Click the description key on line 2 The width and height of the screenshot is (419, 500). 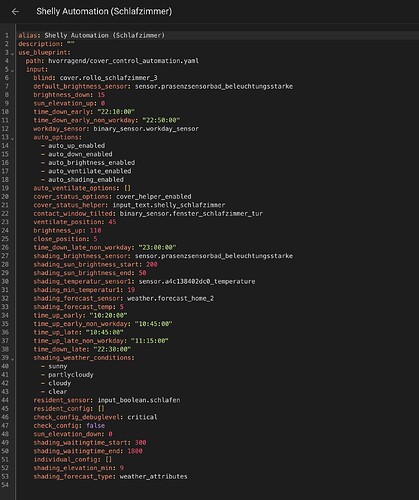(x=39, y=44)
